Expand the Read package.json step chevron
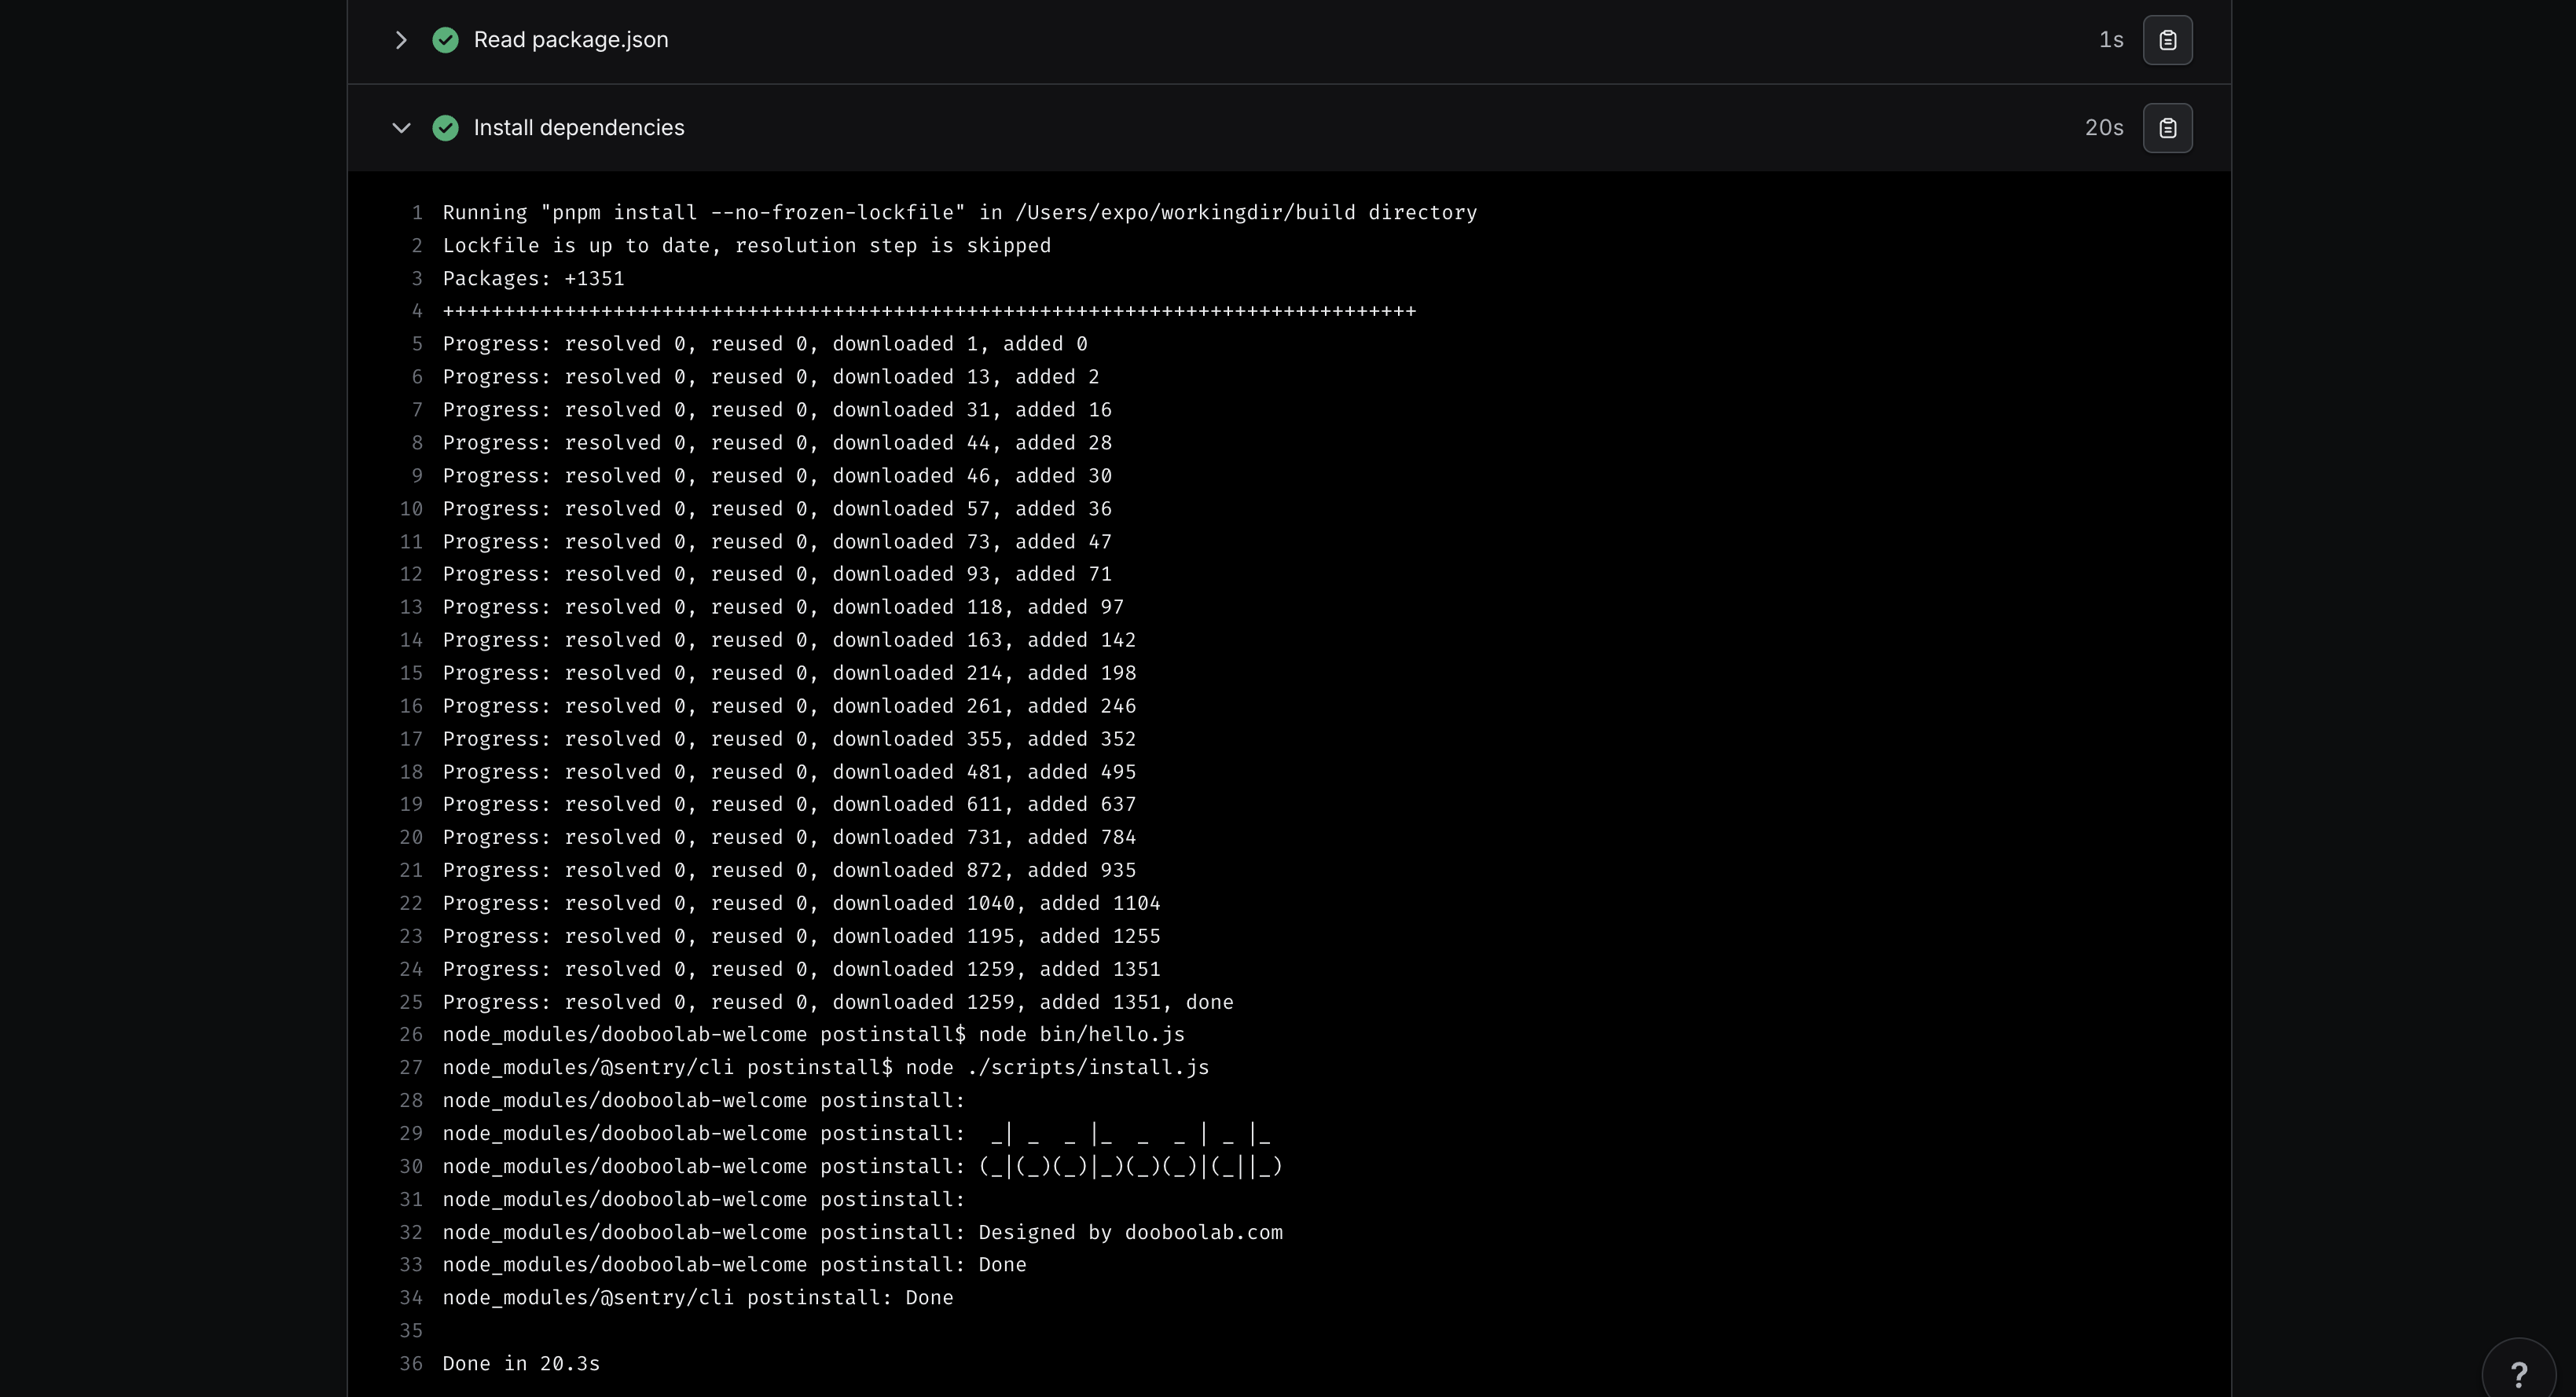Viewport: 2576px width, 1397px height. pos(401,40)
